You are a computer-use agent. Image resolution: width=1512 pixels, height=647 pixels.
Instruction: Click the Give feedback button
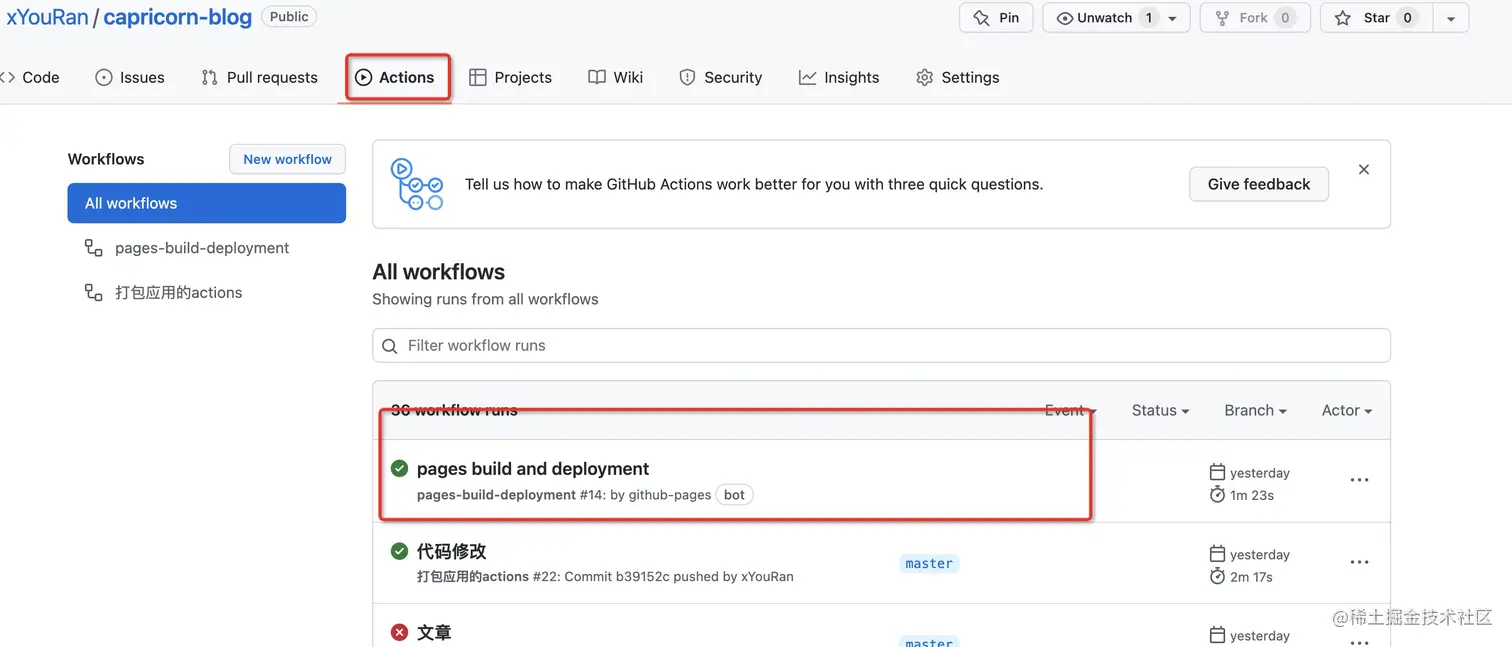(x=1259, y=184)
